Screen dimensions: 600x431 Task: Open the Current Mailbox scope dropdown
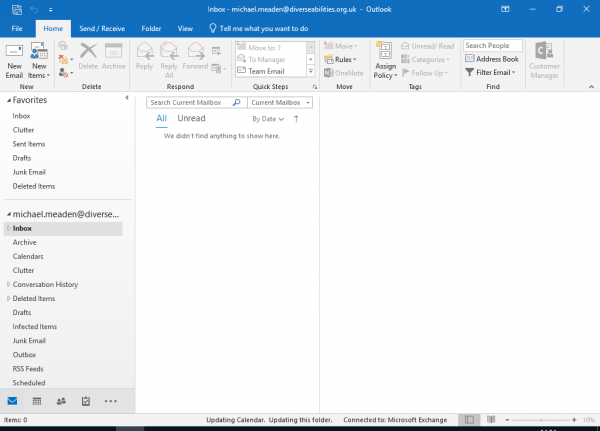pos(281,102)
